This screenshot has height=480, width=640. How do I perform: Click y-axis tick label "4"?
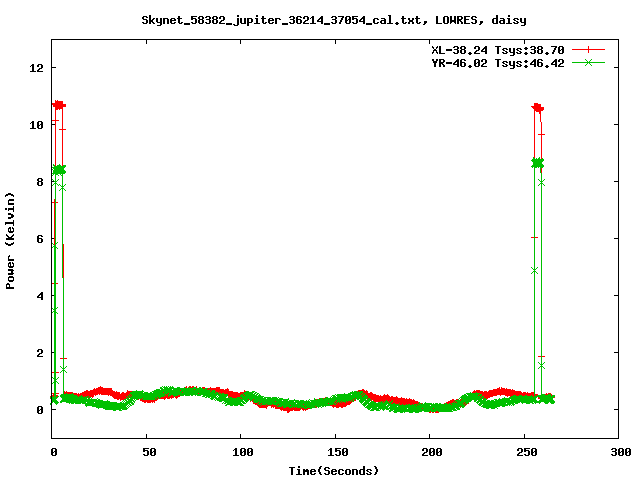click(x=40, y=296)
